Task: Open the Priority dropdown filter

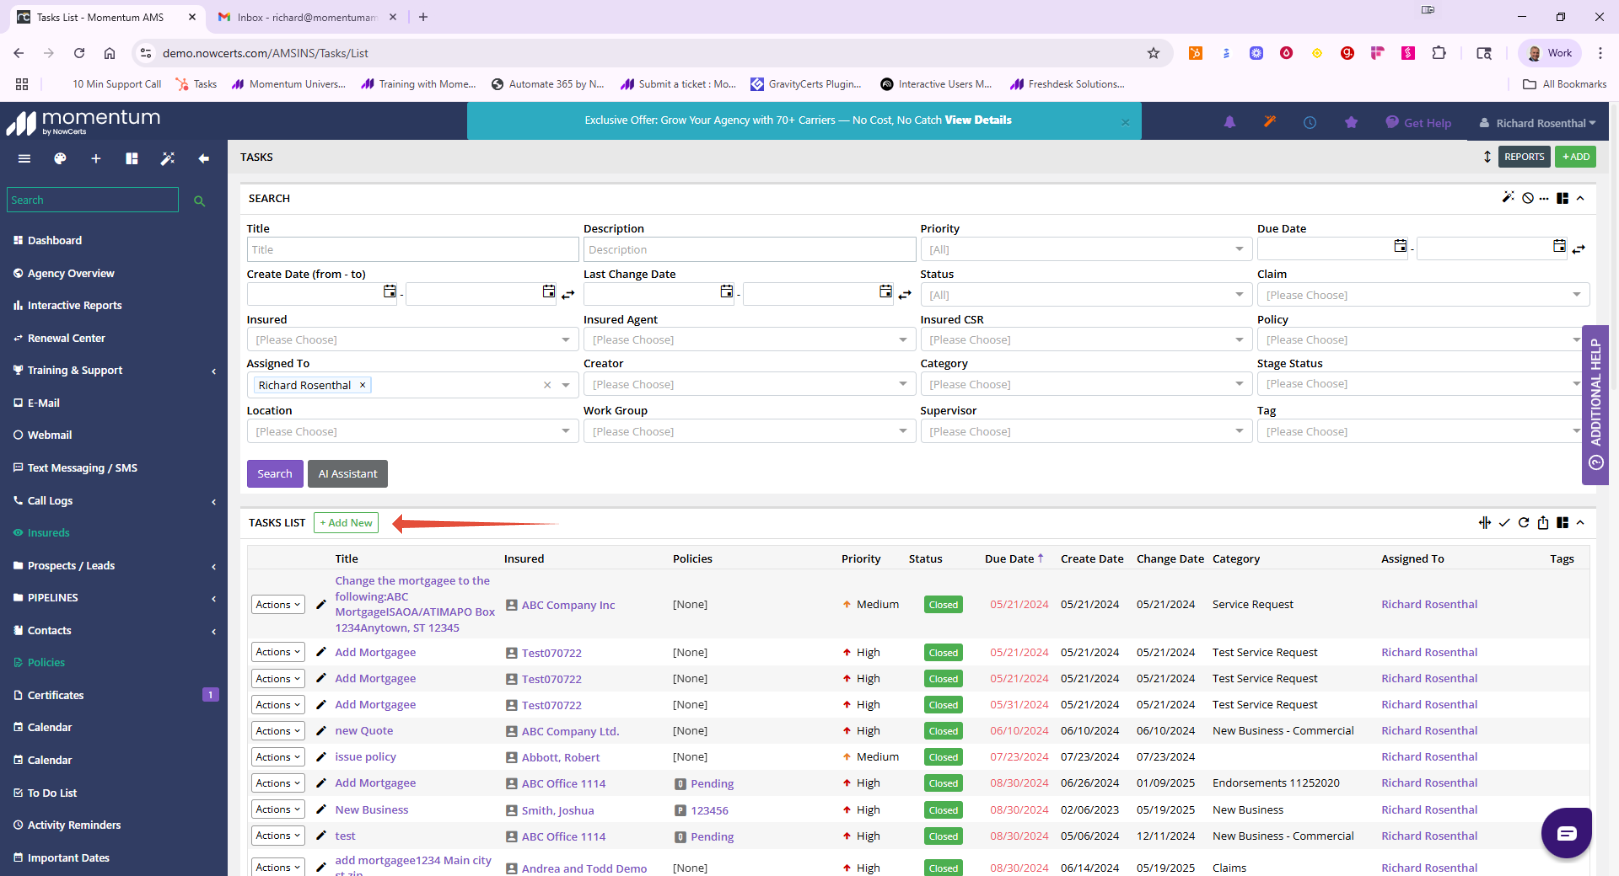Action: [1085, 250]
